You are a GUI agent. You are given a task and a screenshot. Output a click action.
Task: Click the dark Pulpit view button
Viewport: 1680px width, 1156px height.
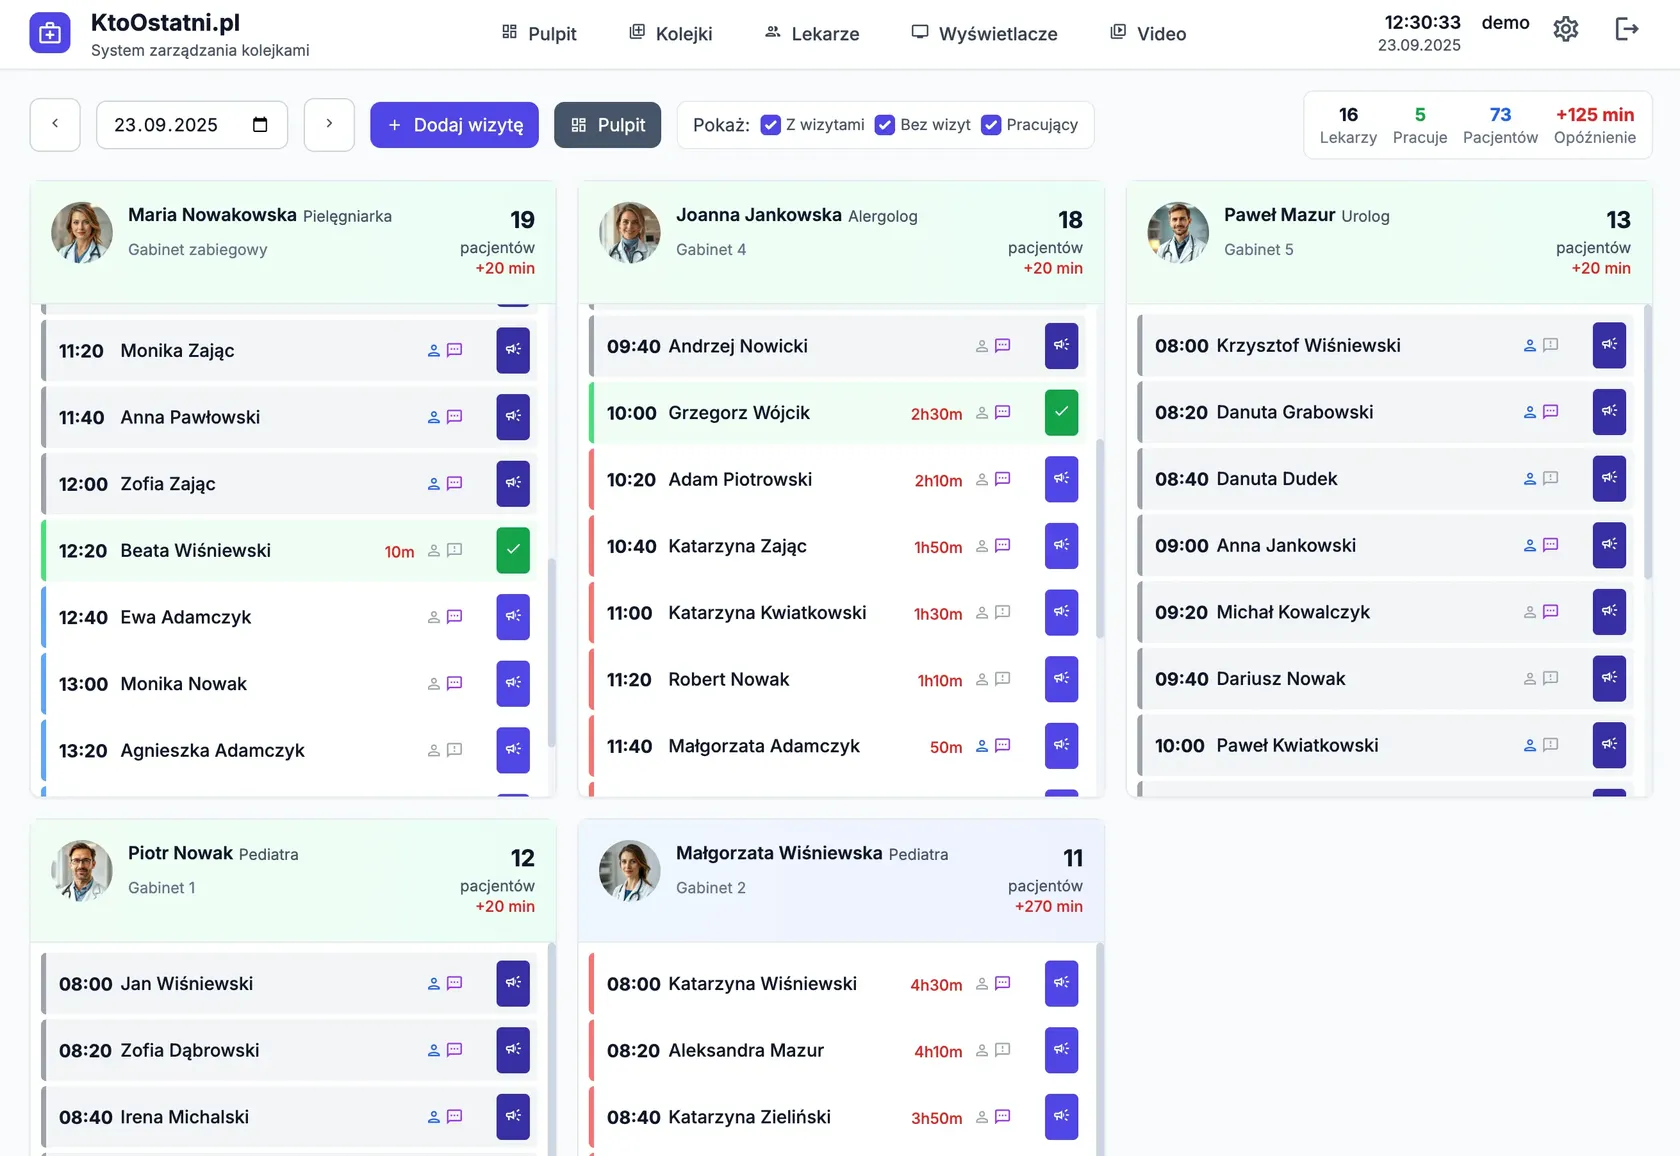pos(608,125)
